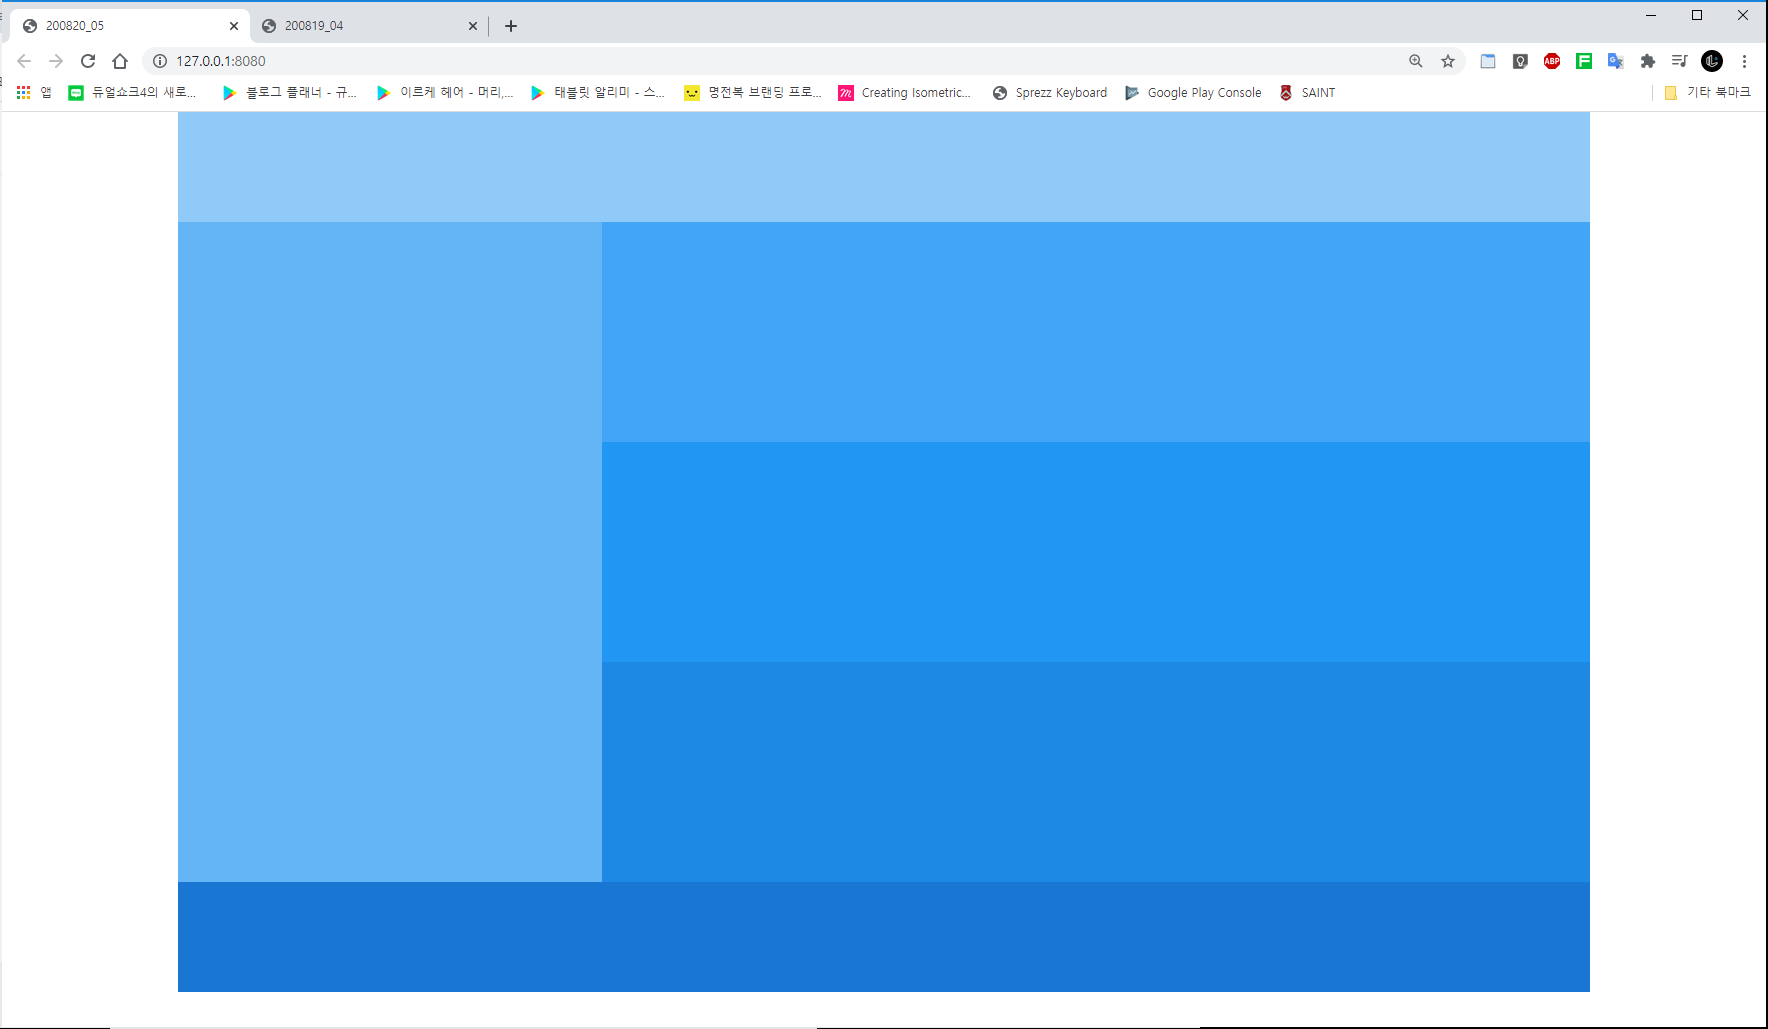This screenshot has height=1029, width=1768.
Task: Click the lightest blue header band
Action: coord(884,167)
